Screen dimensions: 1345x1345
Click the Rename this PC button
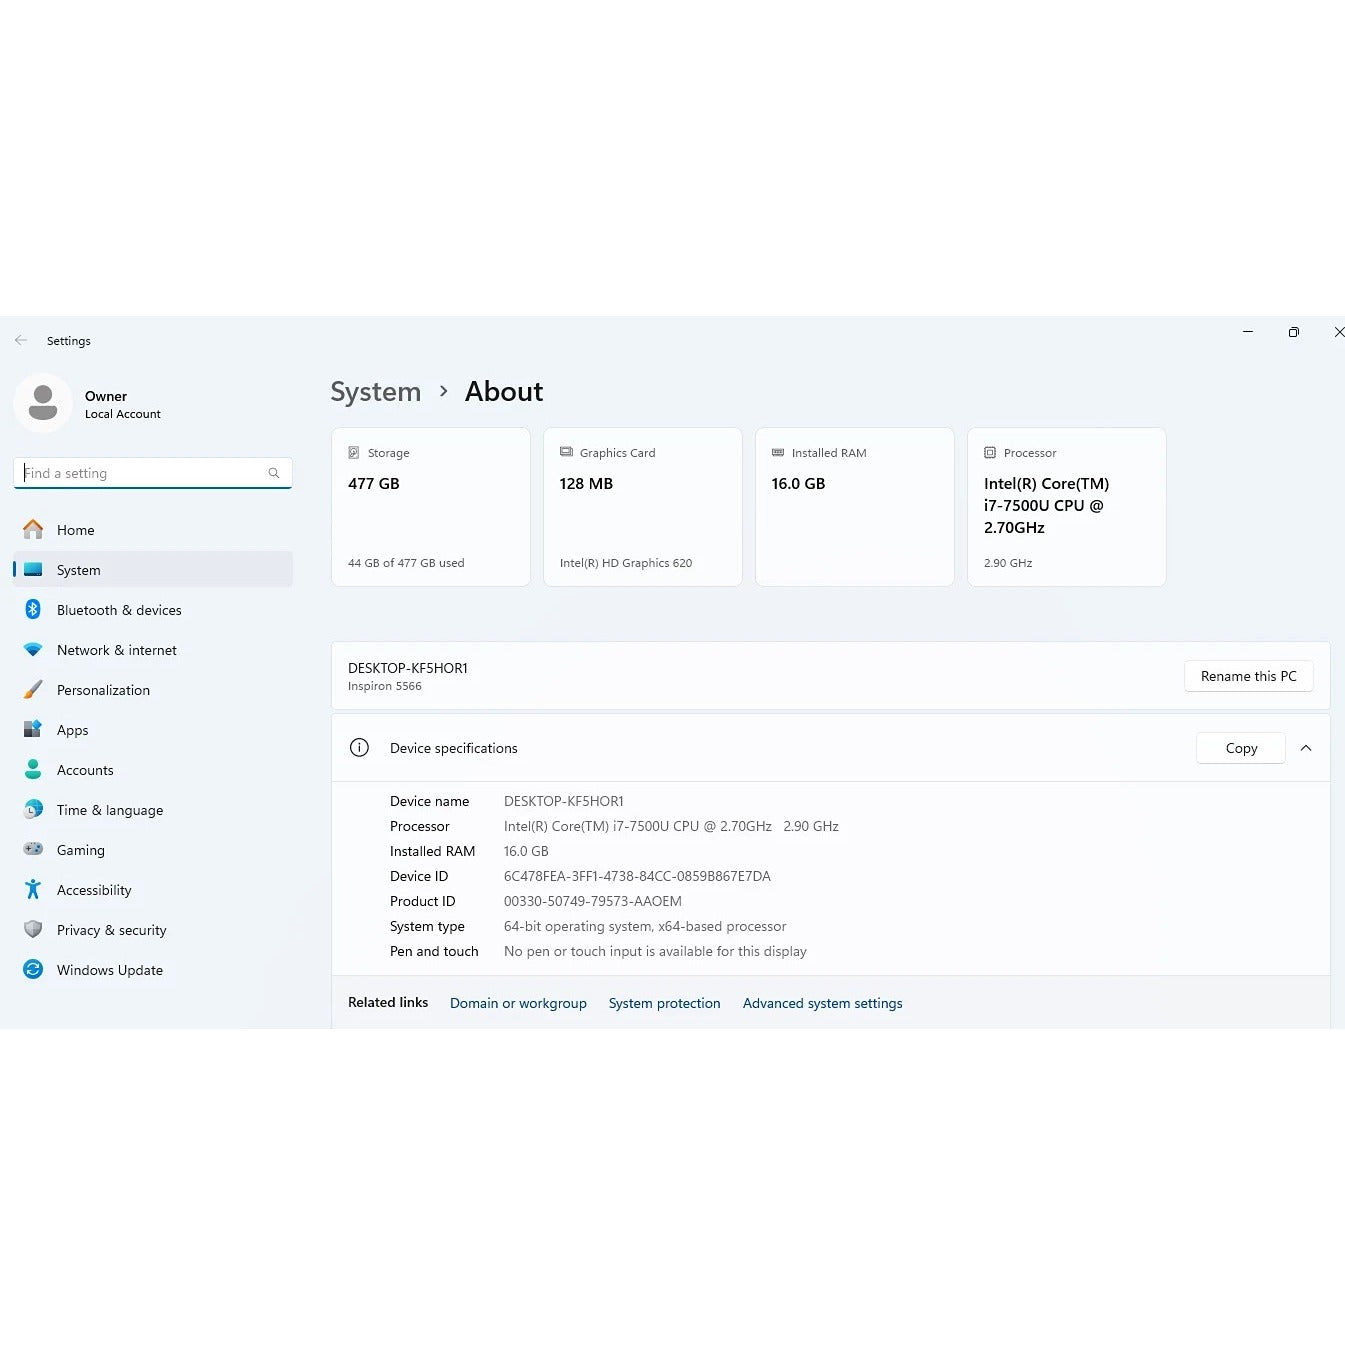pos(1248,676)
